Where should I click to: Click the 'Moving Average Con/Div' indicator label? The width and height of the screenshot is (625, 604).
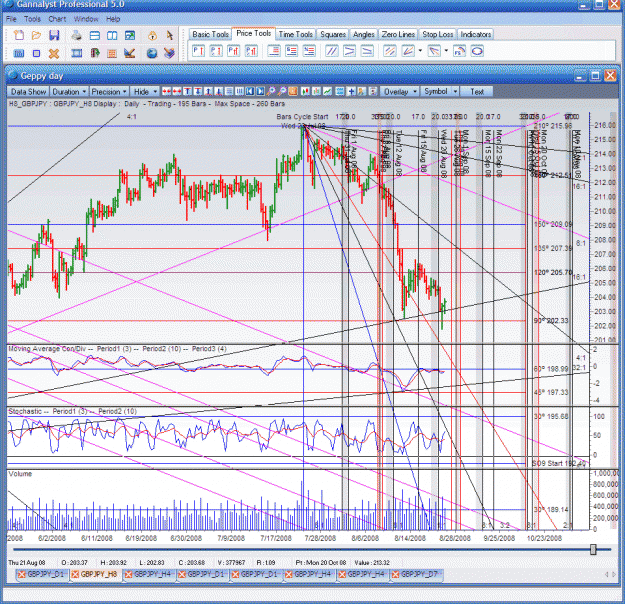117,349
